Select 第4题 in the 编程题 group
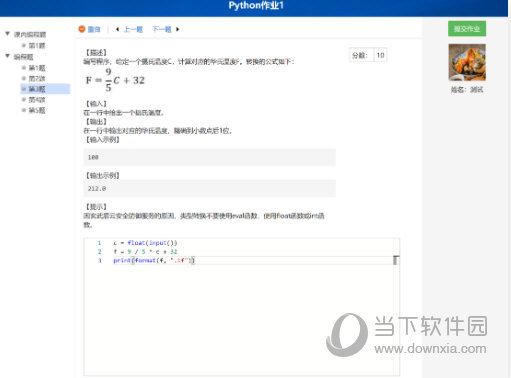Image resolution: width=511 pixels, height=378 pixels. point(37,100)
